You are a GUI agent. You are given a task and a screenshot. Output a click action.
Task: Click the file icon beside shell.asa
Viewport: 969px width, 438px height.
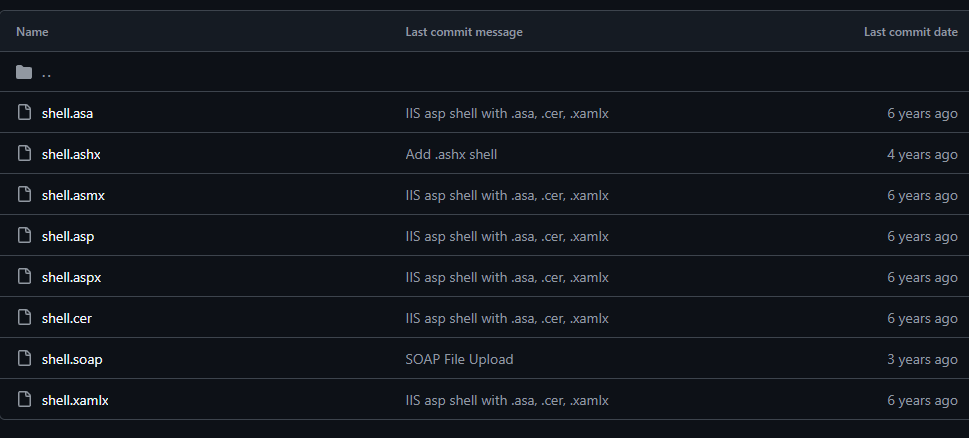(24, 112)
